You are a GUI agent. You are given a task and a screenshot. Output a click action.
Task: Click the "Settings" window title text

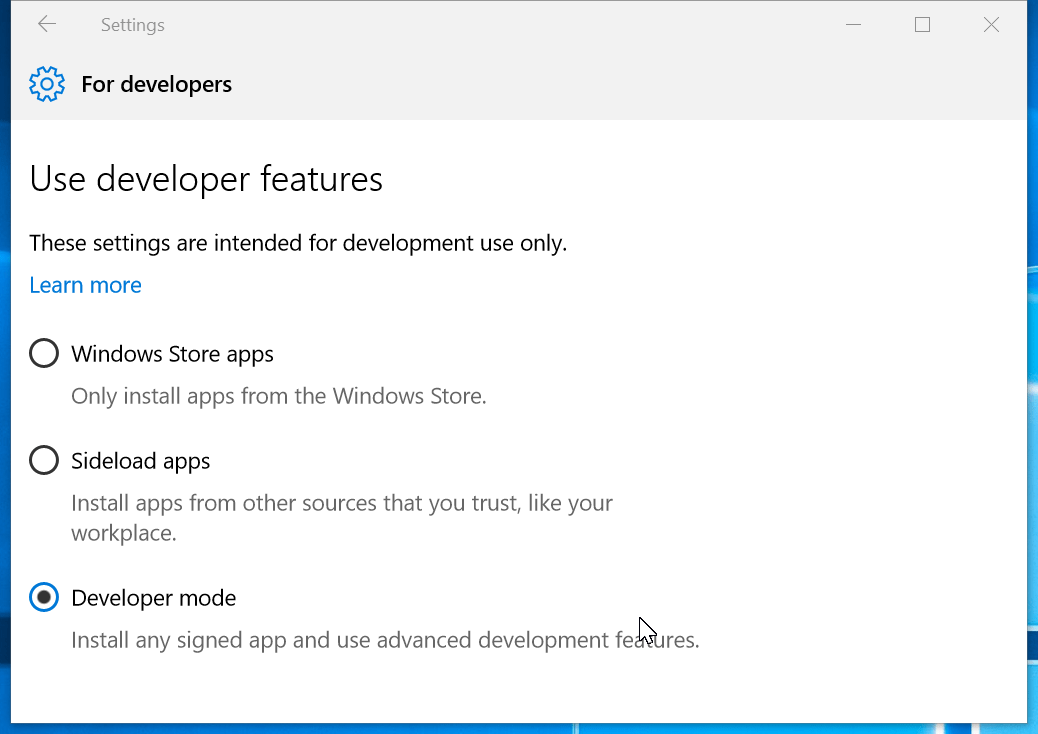pyautogui.click(x=132, y=25)
